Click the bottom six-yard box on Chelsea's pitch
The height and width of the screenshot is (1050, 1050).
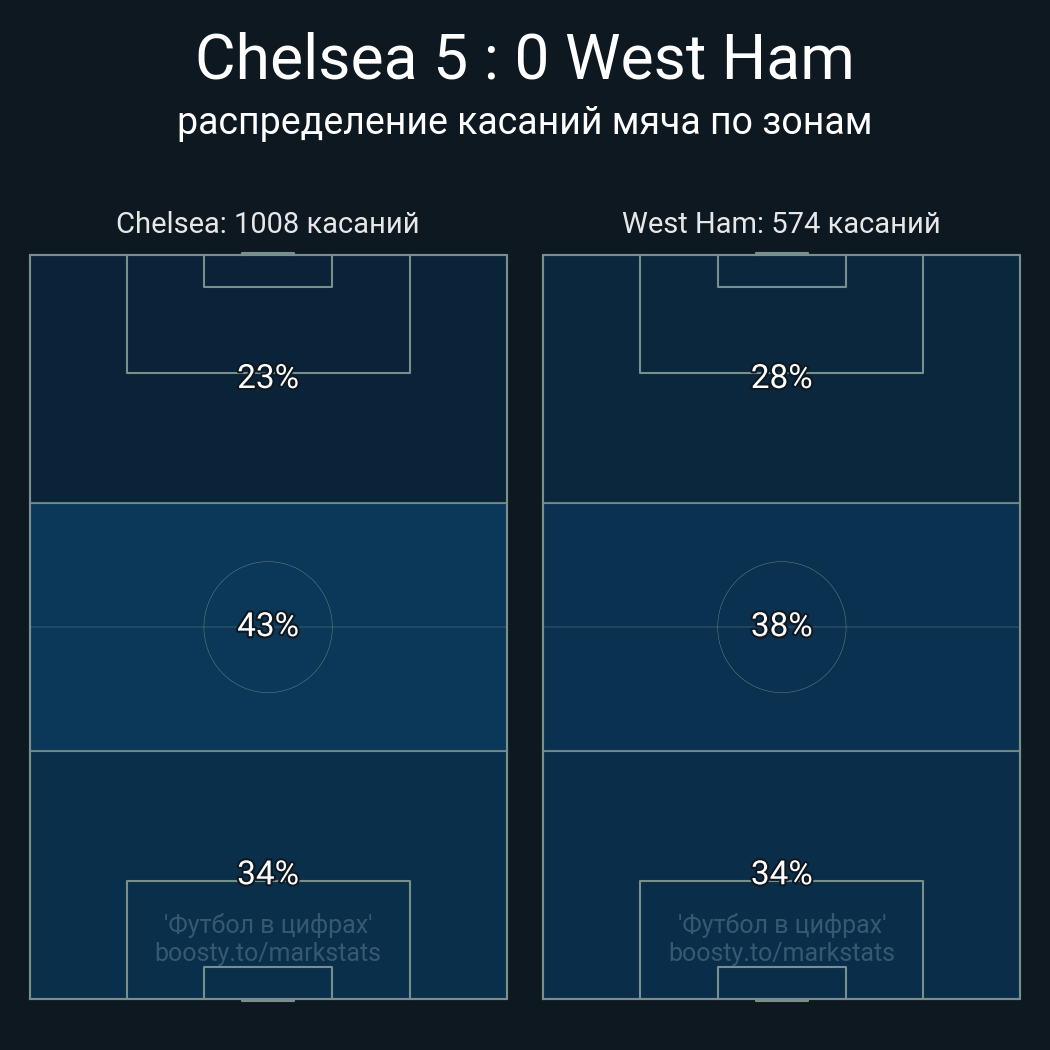(268, 983)
